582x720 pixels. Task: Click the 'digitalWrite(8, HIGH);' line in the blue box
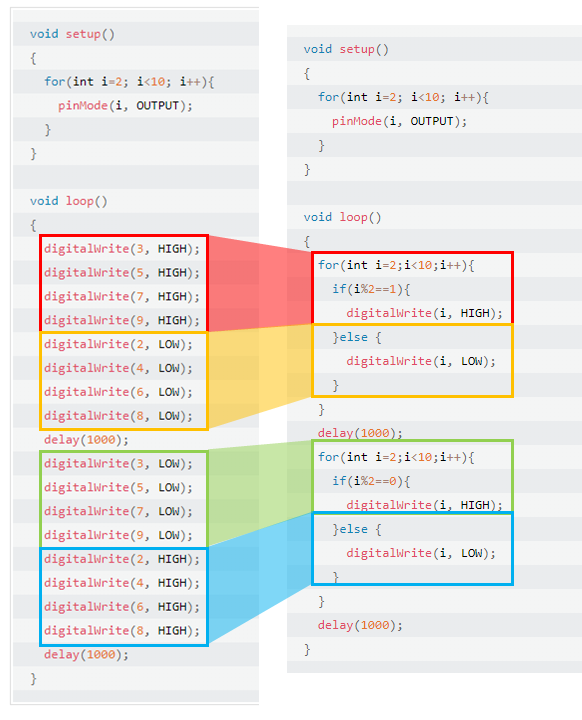(122, 631)
